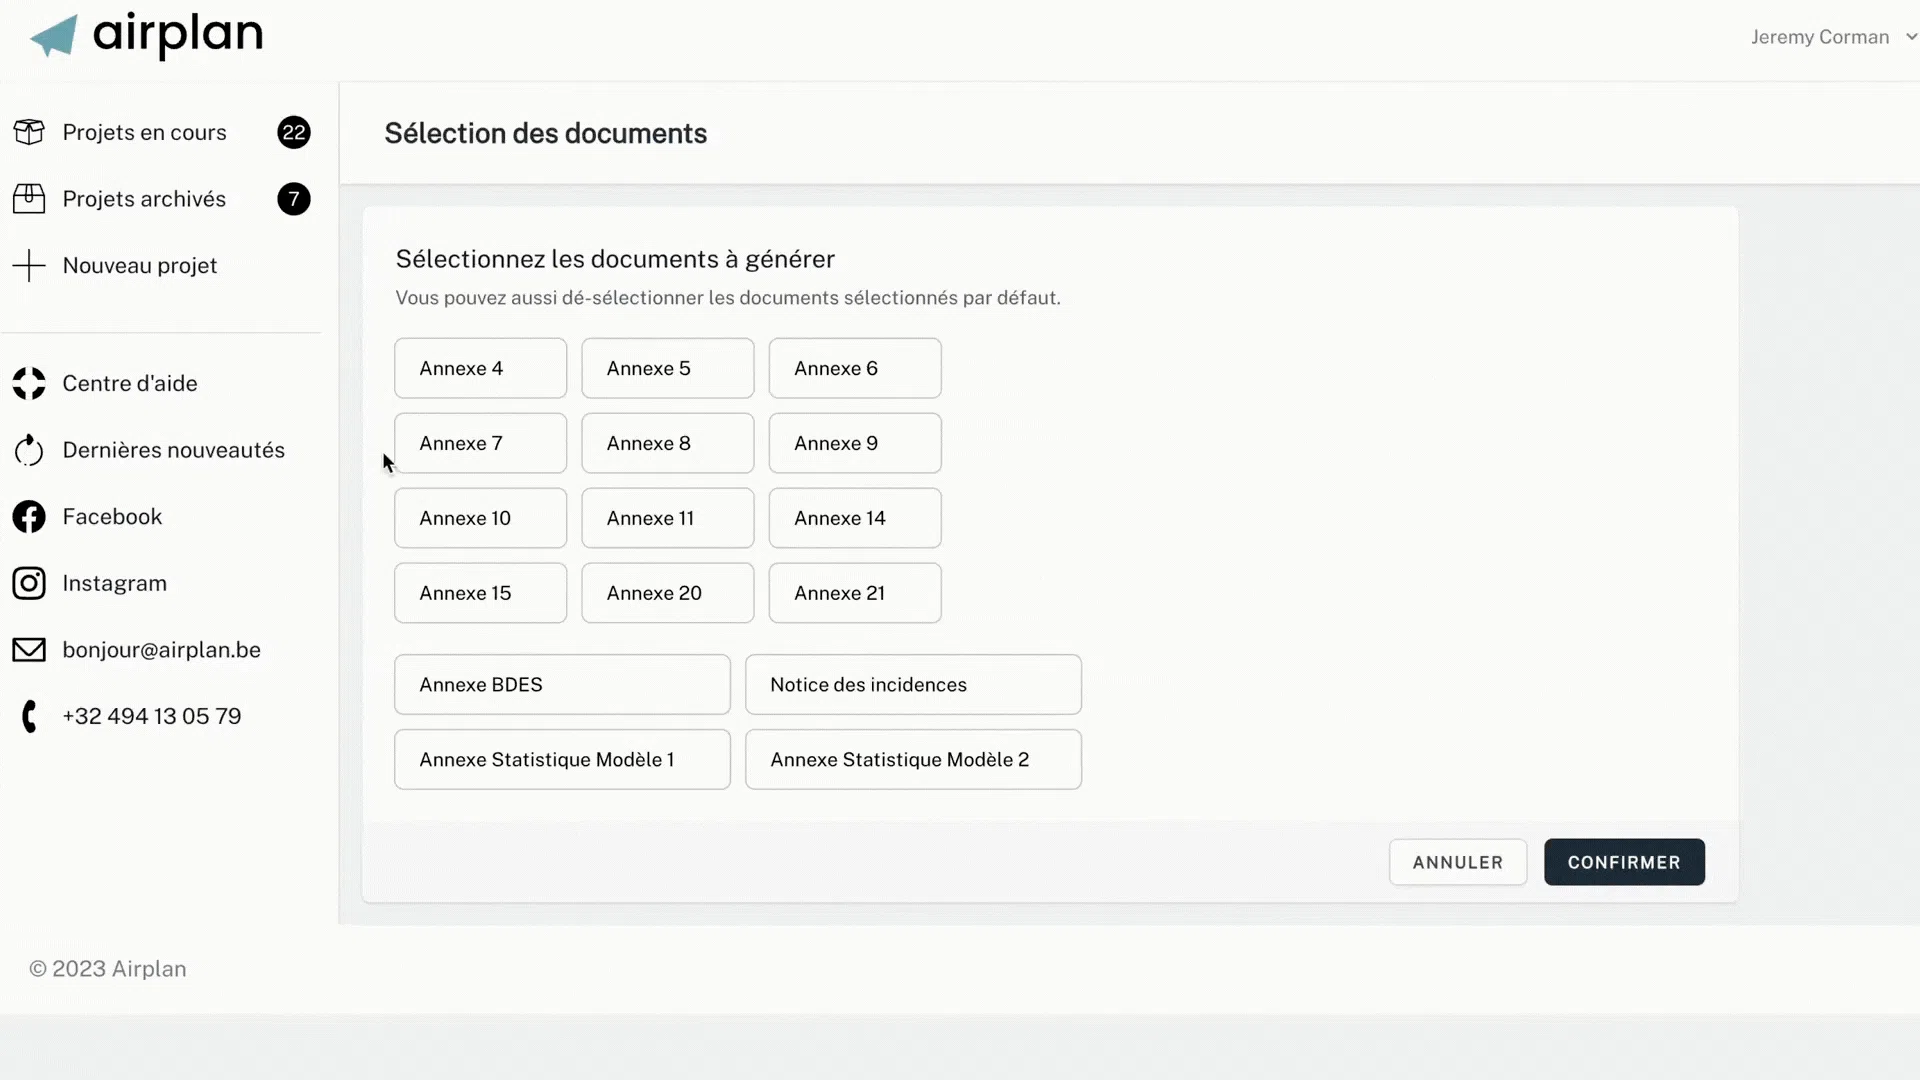This screenshot has width=1920, height=1080.
Task: Click the Projets en cours box icon
Action: point(29,132)
